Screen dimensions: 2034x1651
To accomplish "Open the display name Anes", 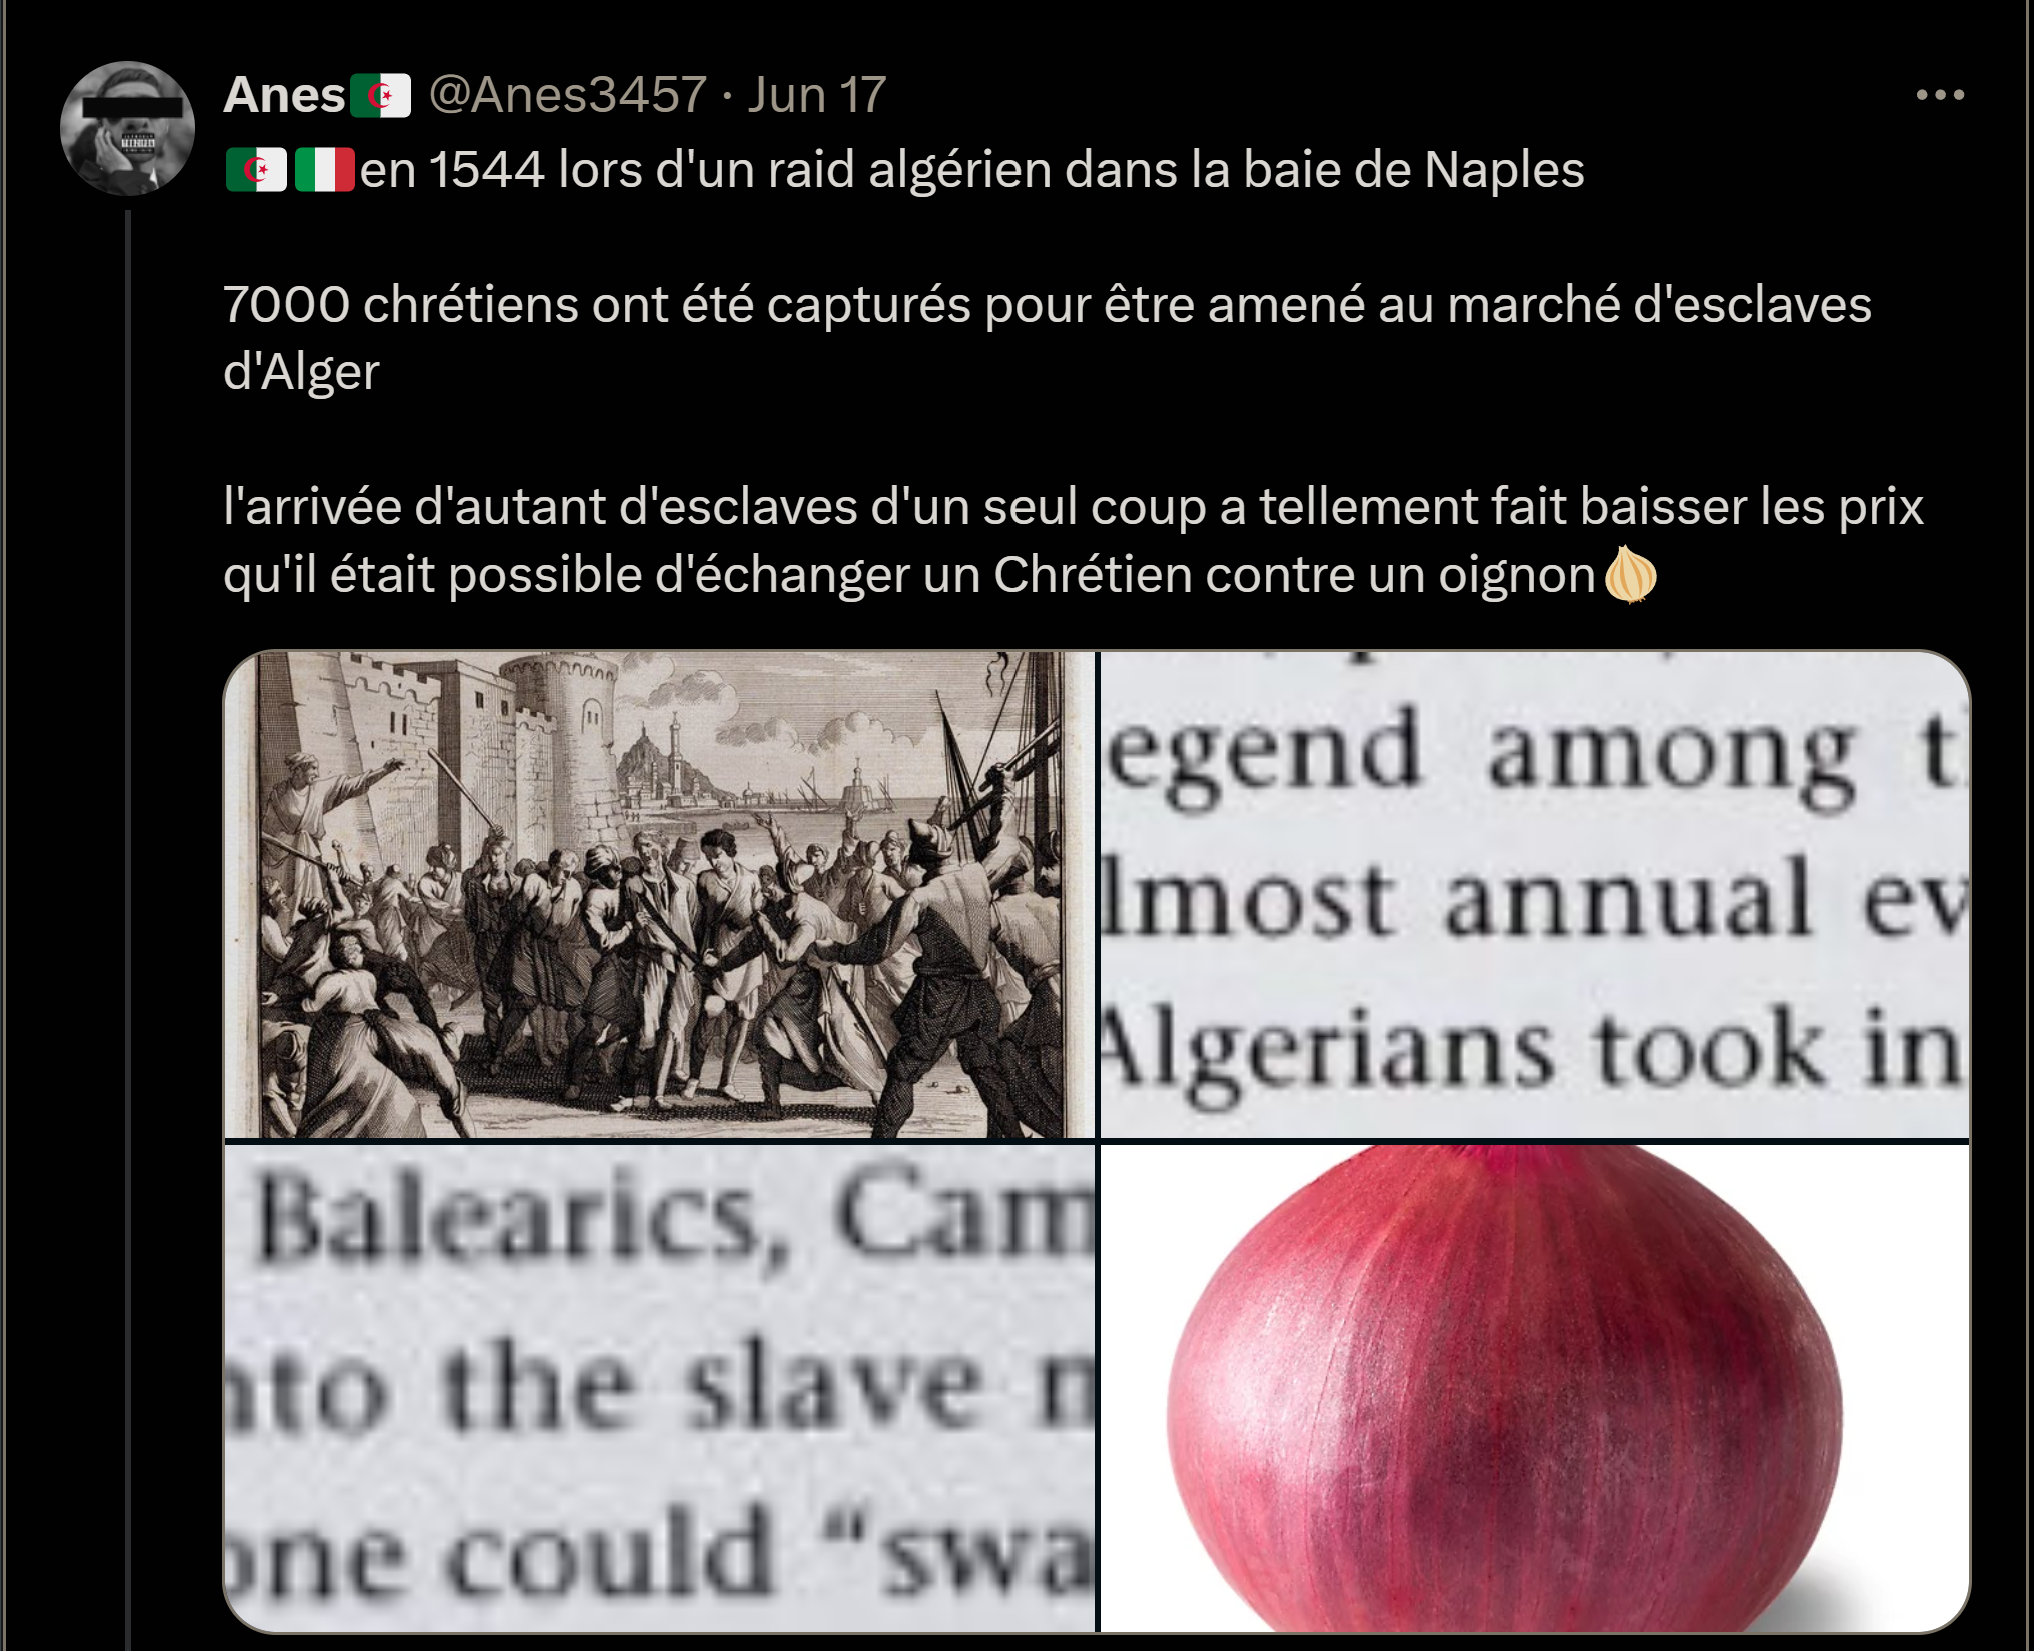I will point(285,96).
